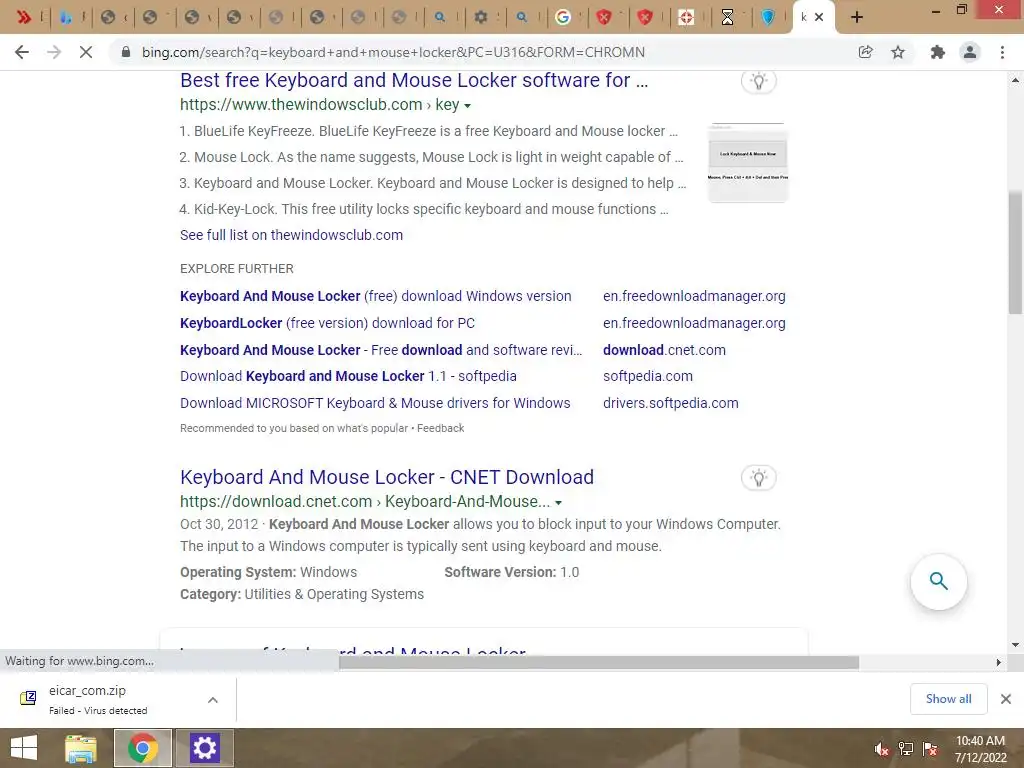Expand download.cnet.com URL dropdown arrow
The image size is (1024, 768).
tap(558, 503)
